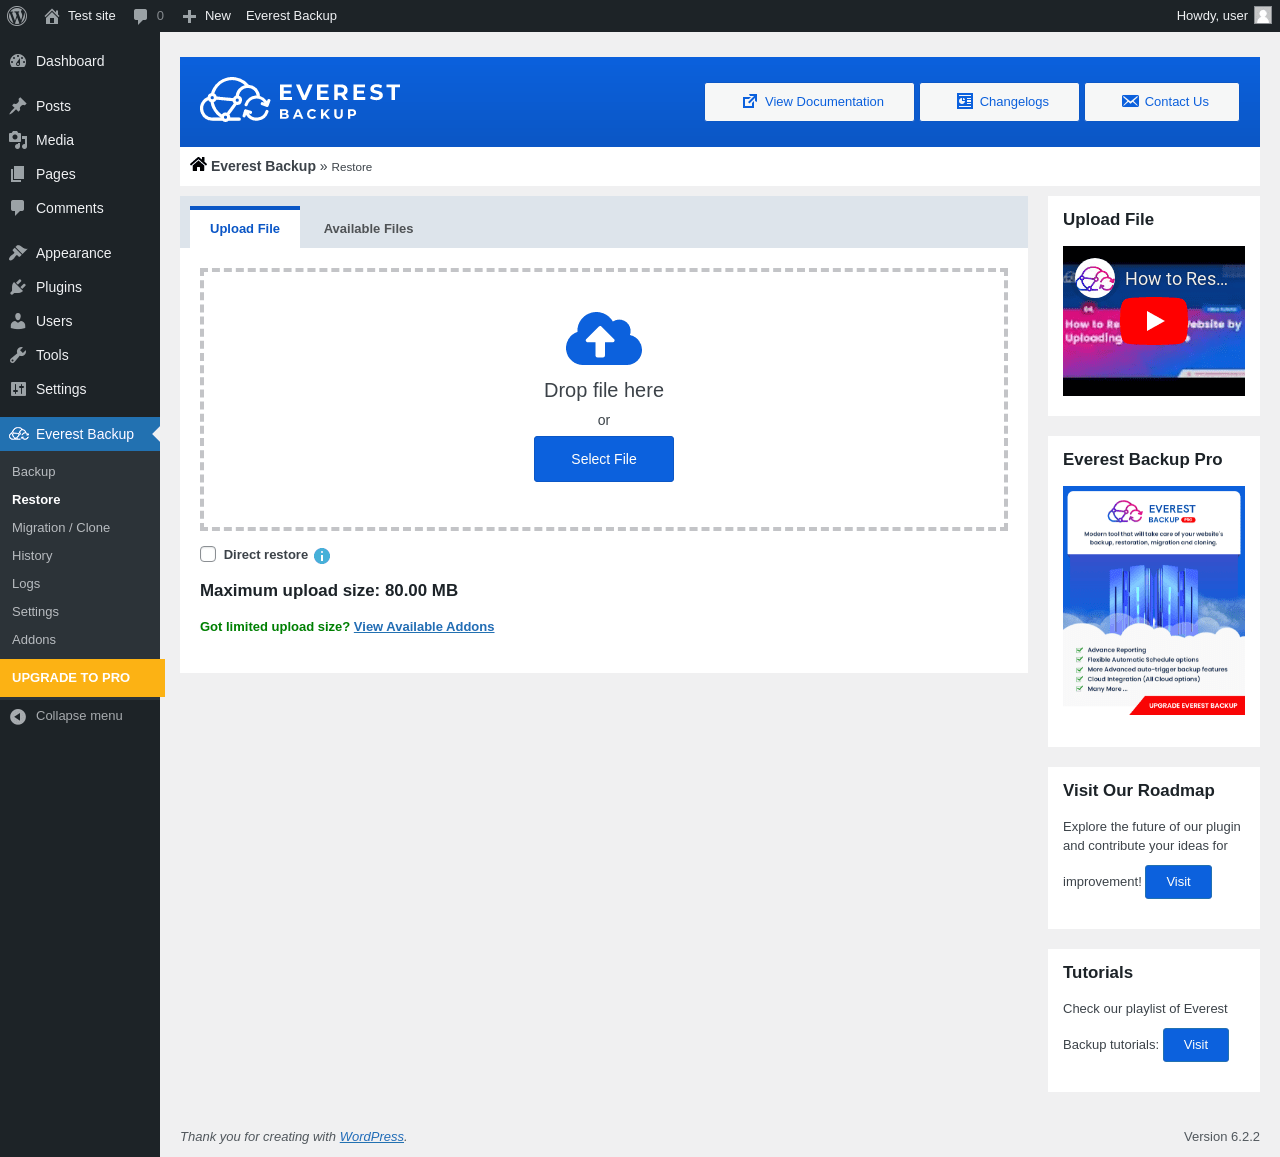Click the Tools wrench icon
Image resolution: width=1280 pixels, height=1157 pixels.
[x=18, y=355]
